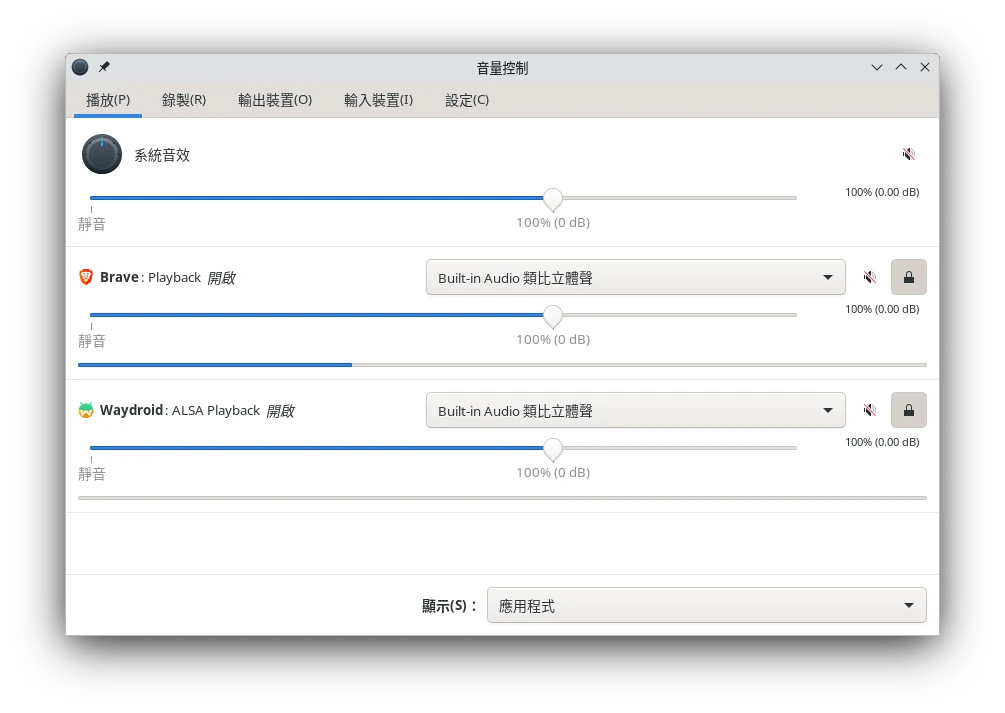Image resolution: width=1005 pixels, height=713 pixels.
Task: Open the window menu icon in title bar
Action: pos(80,67)
